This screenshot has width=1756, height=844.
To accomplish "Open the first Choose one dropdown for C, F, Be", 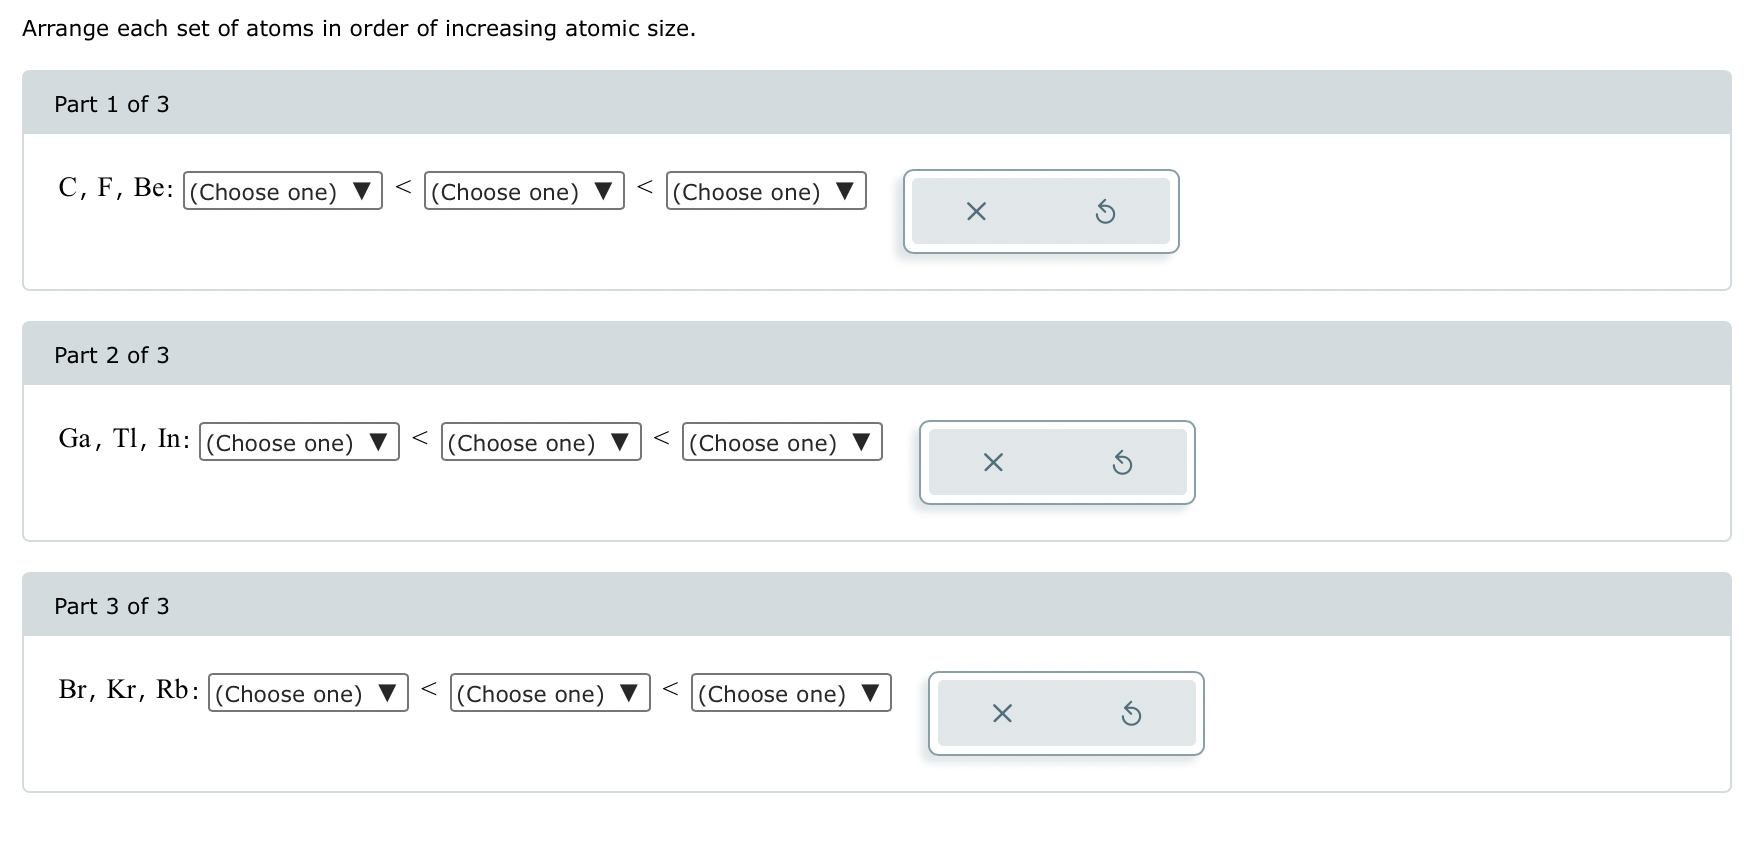I will tap(283, 190).
